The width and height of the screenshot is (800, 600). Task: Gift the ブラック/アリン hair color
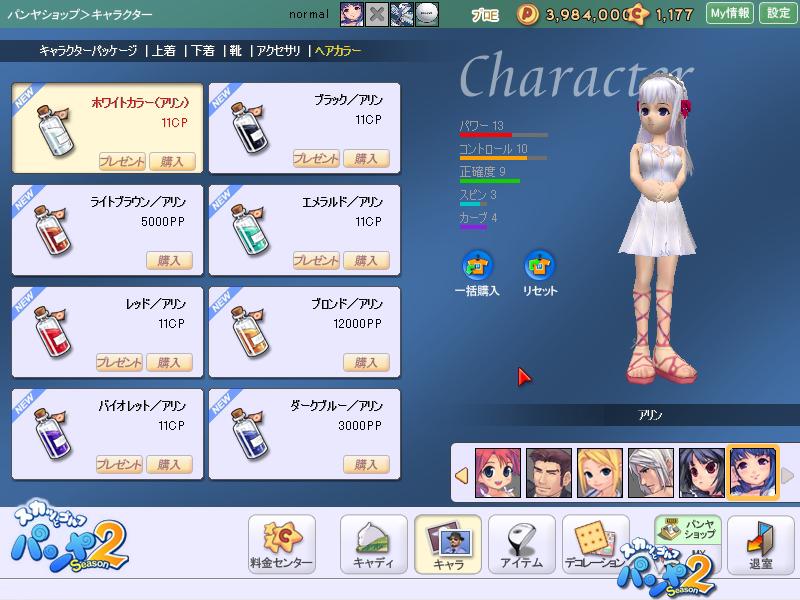click(x=316, y=159)
